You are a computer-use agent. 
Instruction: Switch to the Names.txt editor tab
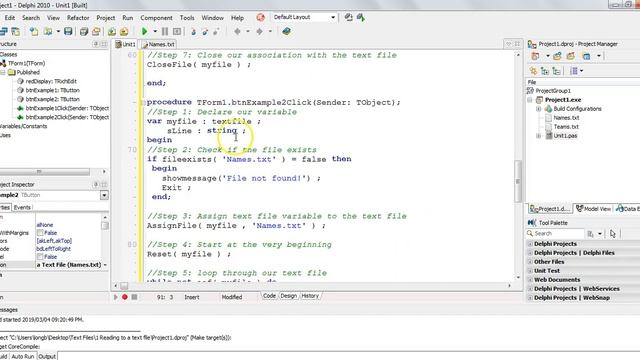pyautogui.click(x=158, y=44)
